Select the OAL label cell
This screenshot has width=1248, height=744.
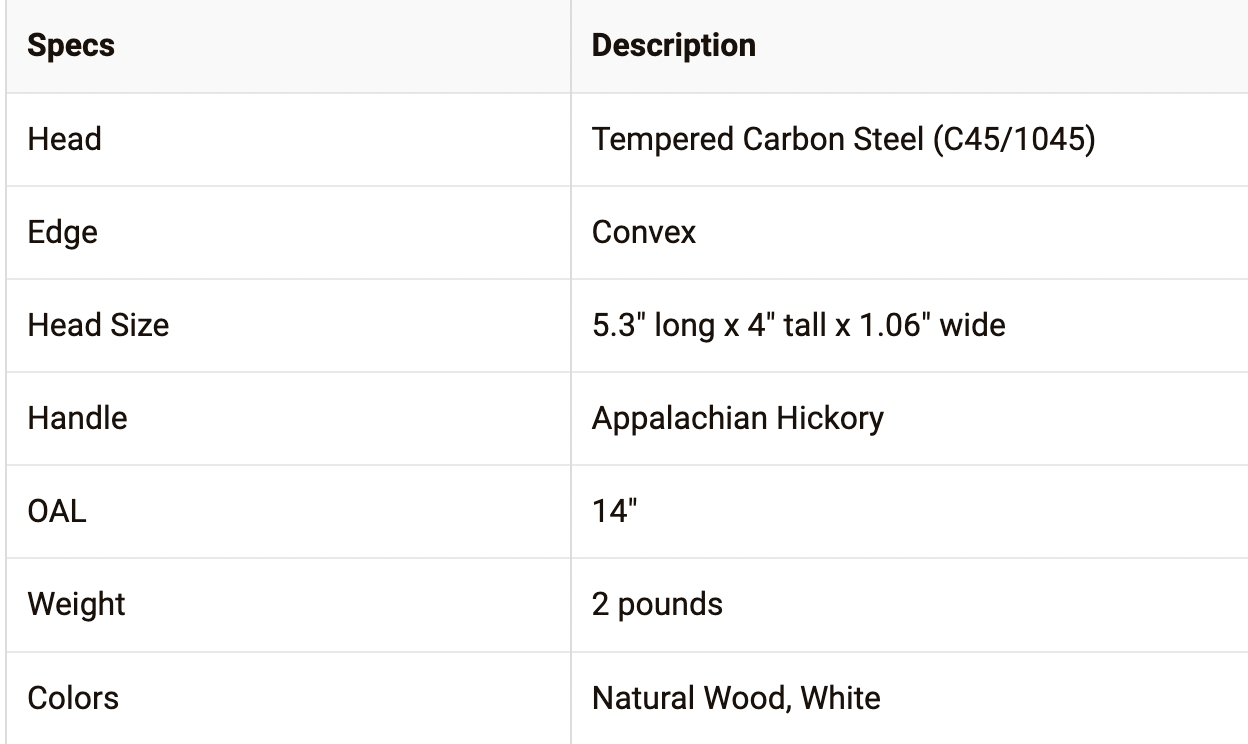[57, 511]
